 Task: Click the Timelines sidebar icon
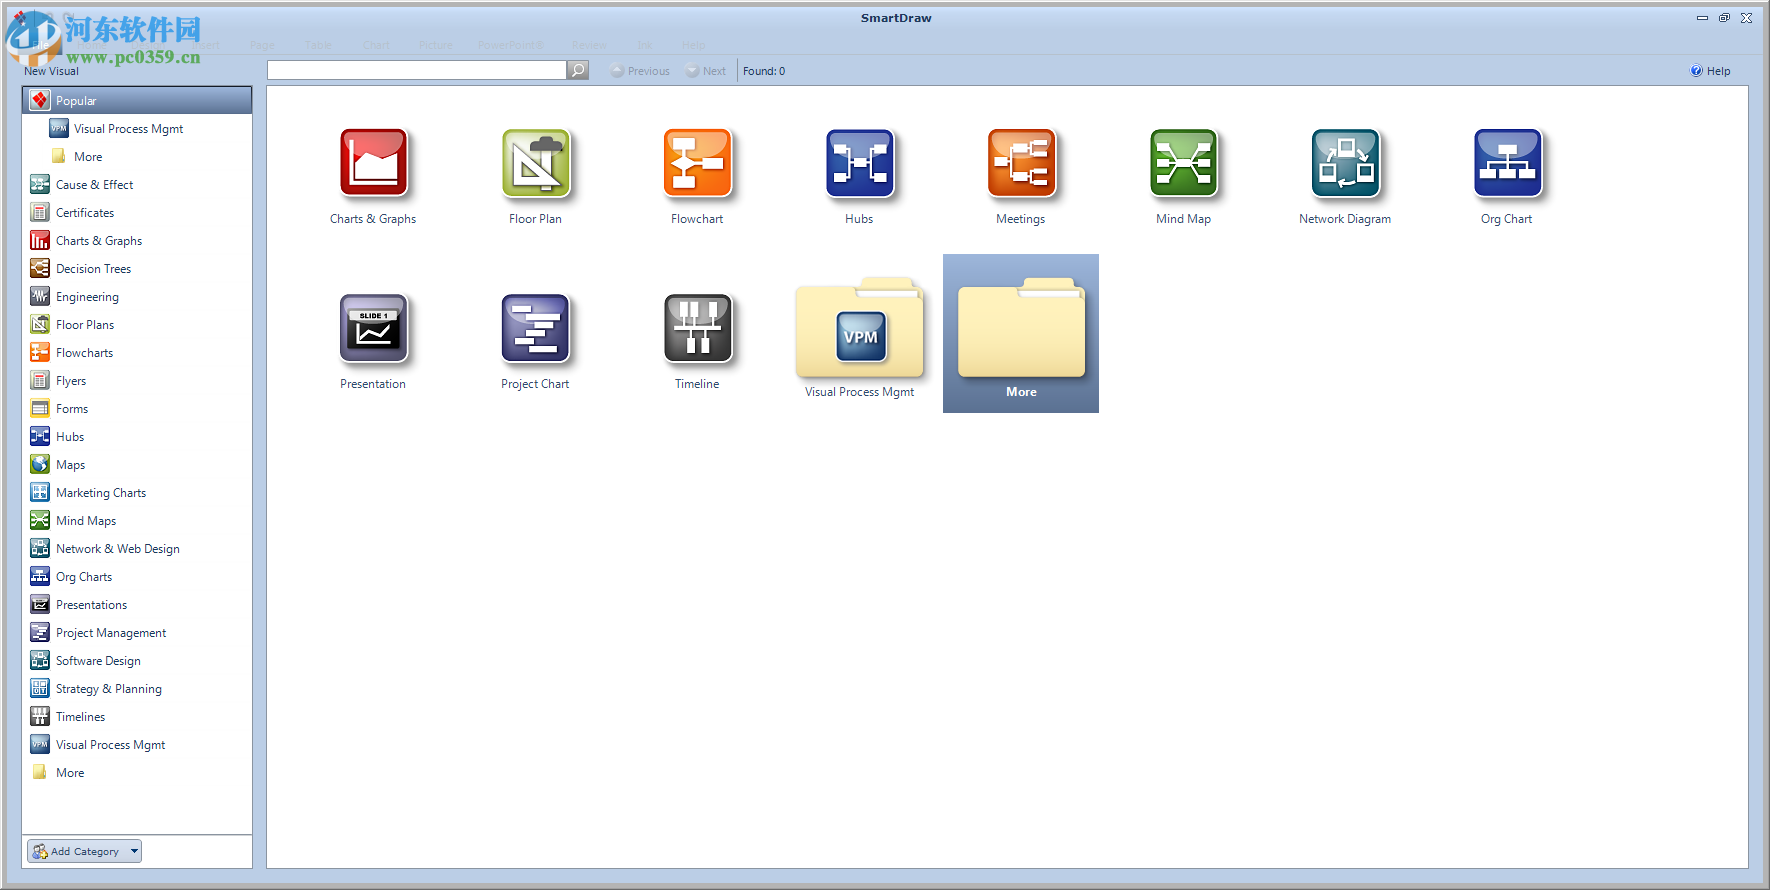[40, 716]
